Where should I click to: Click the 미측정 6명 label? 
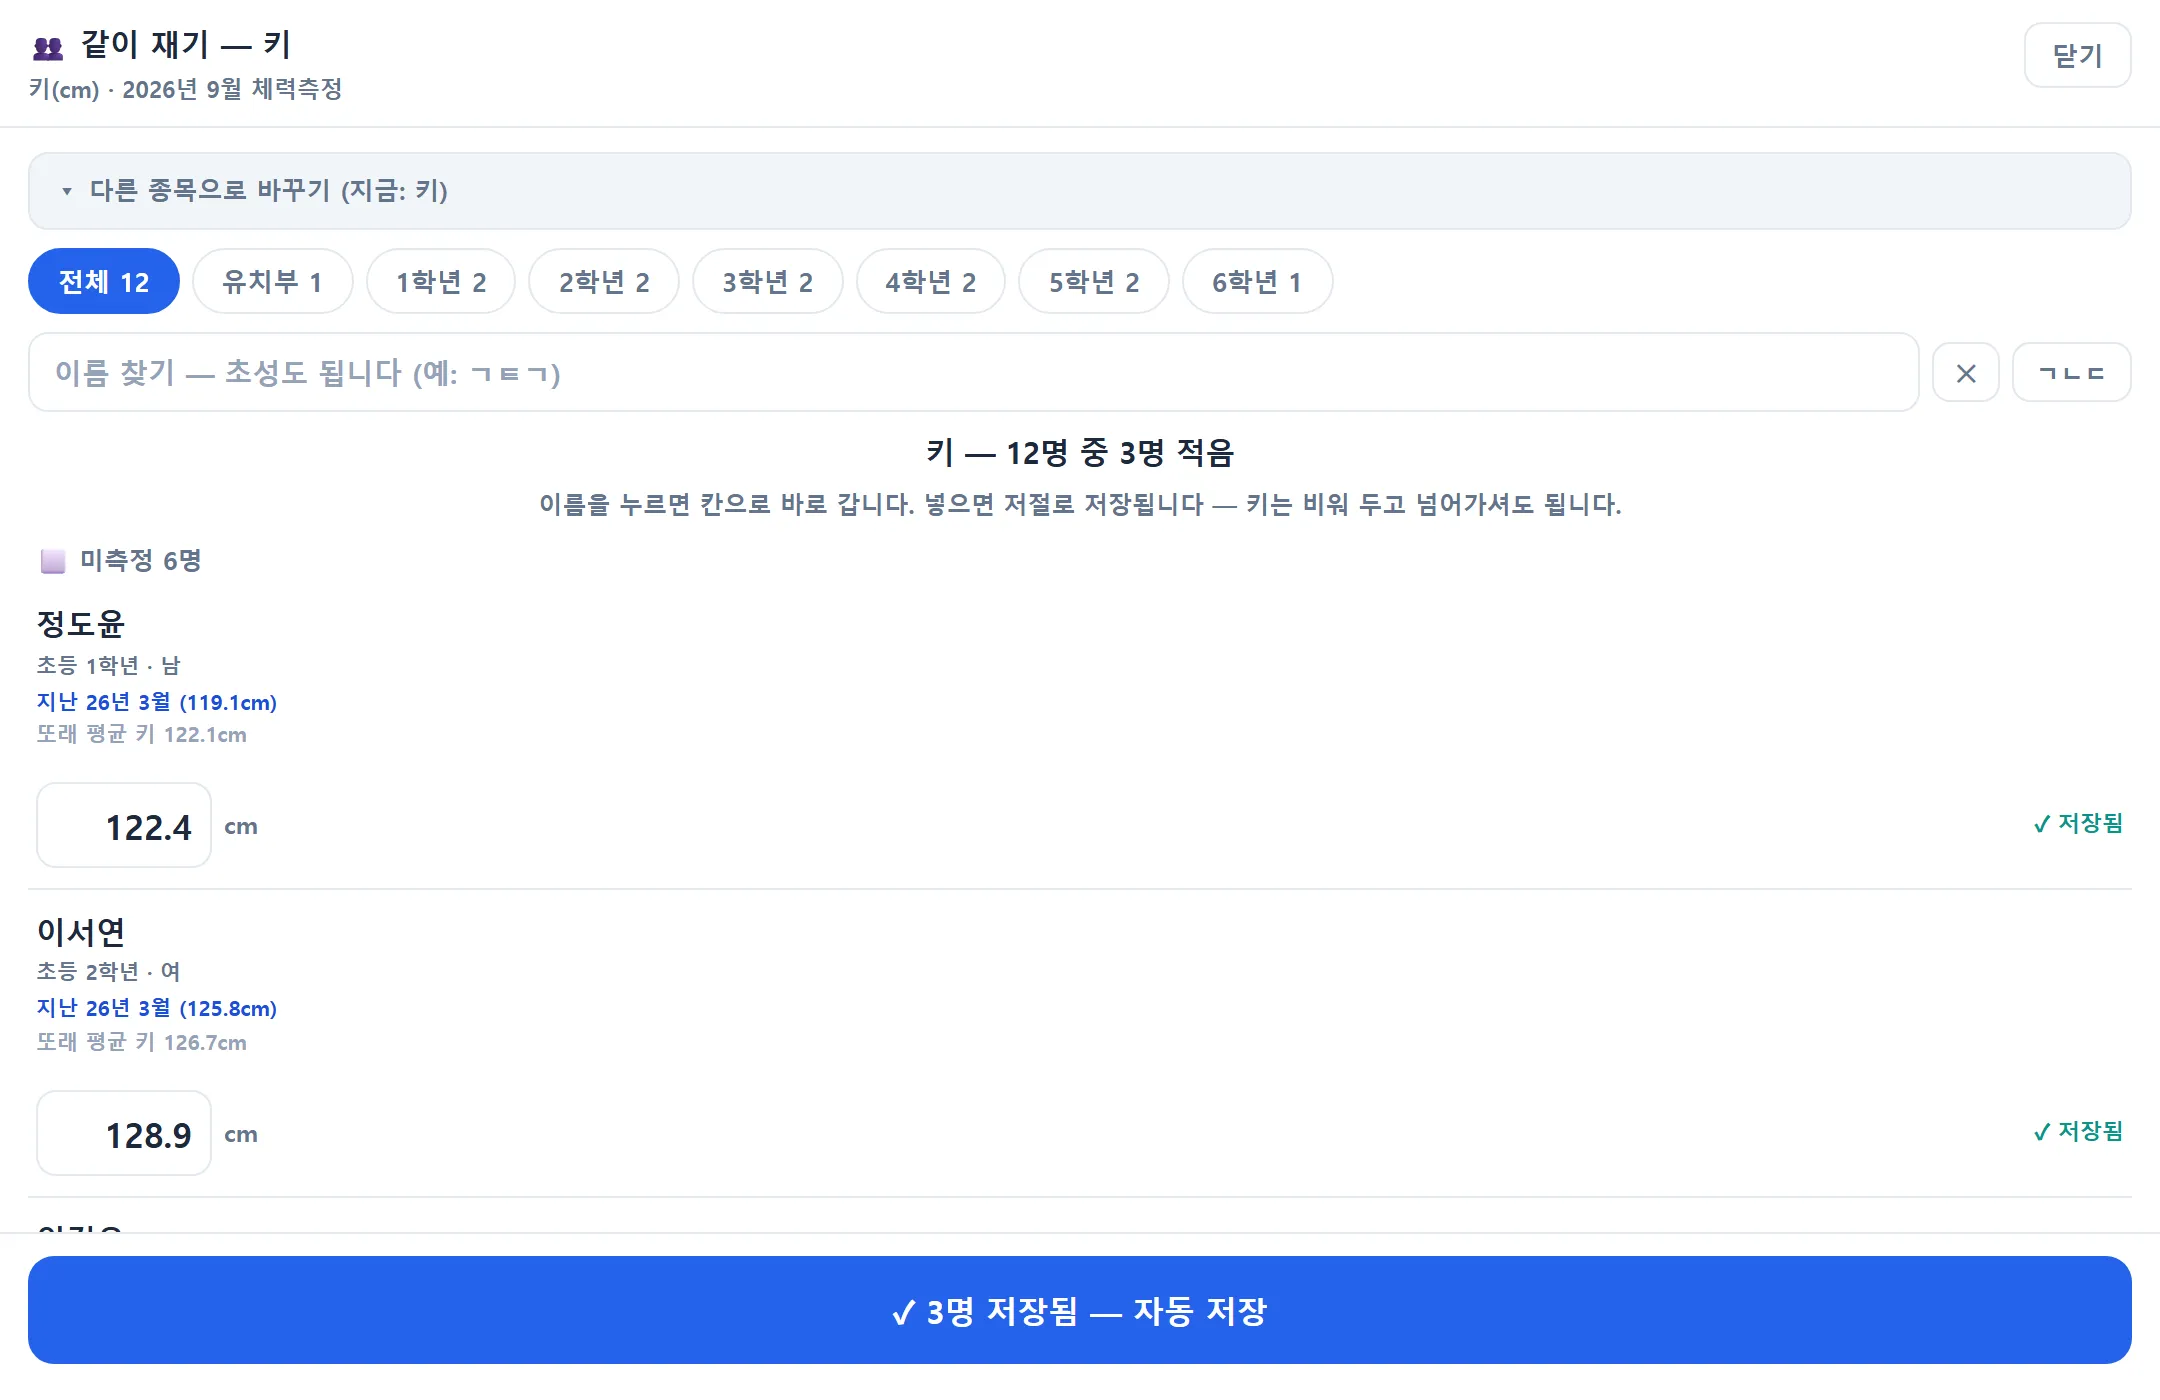[141, 561]
